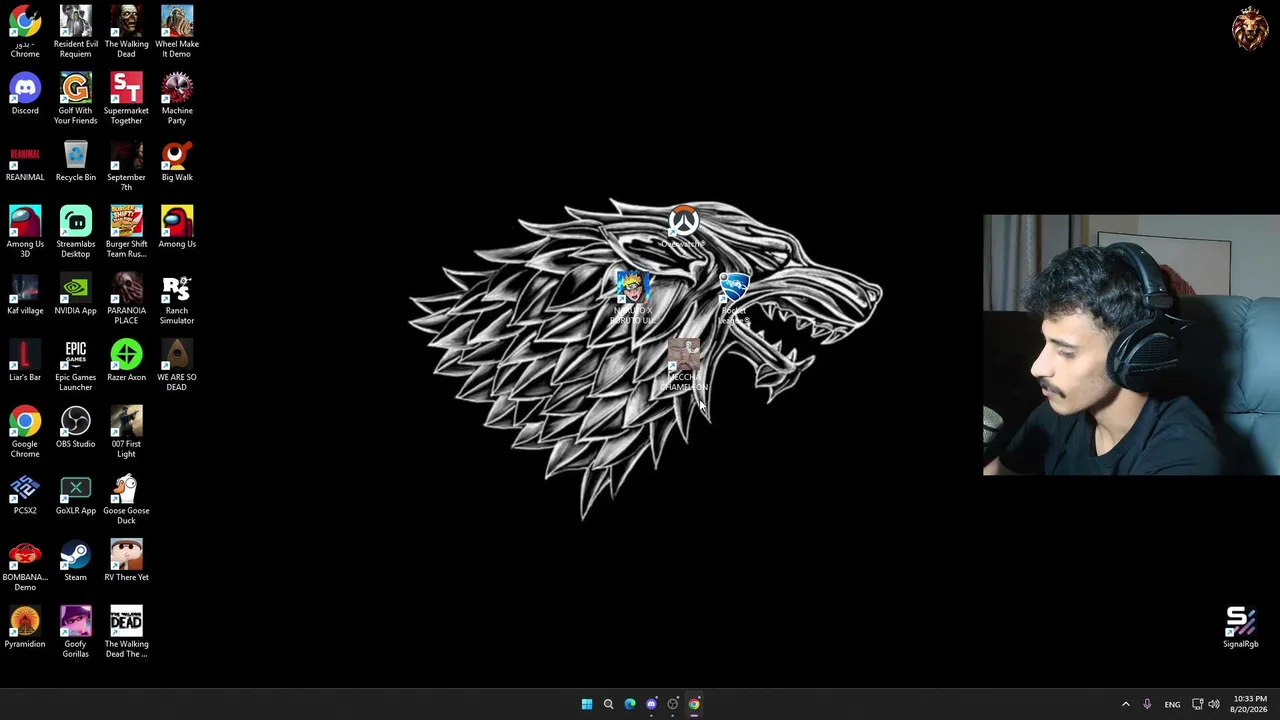1280x720 pixels.
Task: Open Microsoft Edge from the taskbar
Action: (630, 704)
